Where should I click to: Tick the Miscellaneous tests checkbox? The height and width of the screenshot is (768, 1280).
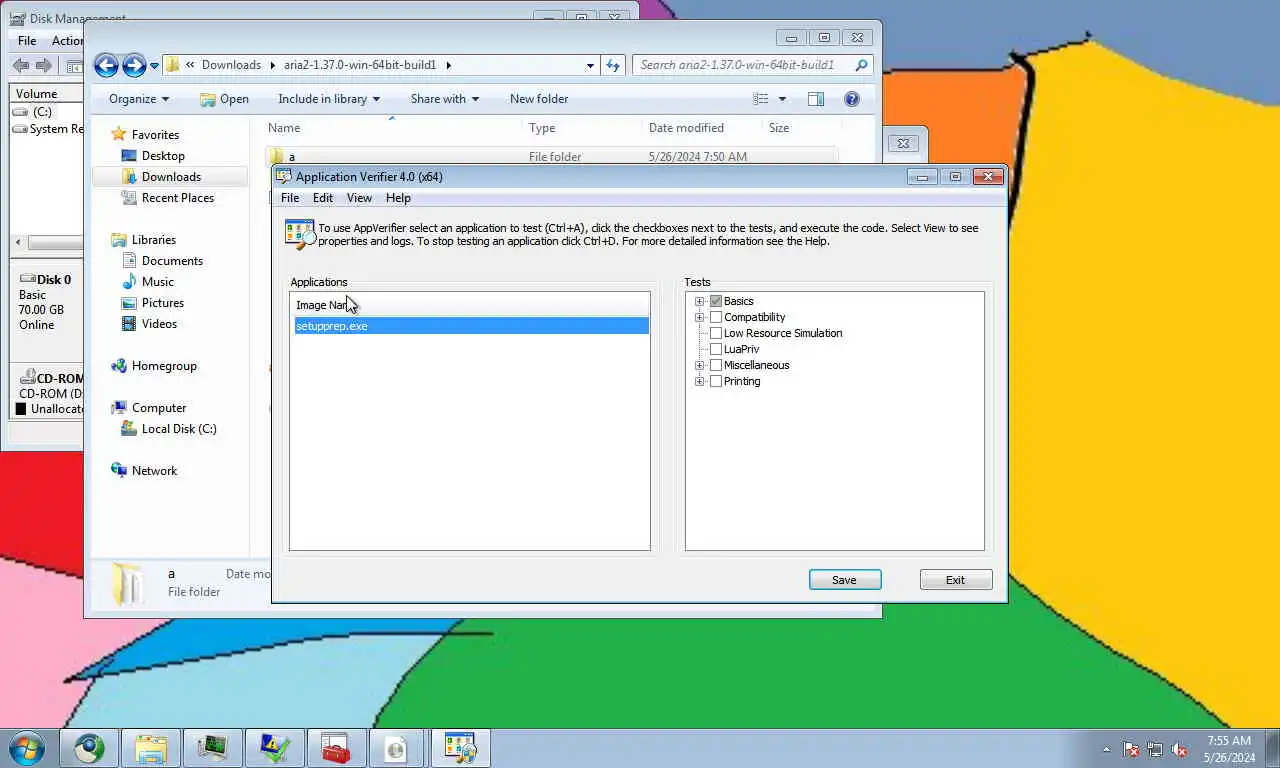click(x=716, y=365)
